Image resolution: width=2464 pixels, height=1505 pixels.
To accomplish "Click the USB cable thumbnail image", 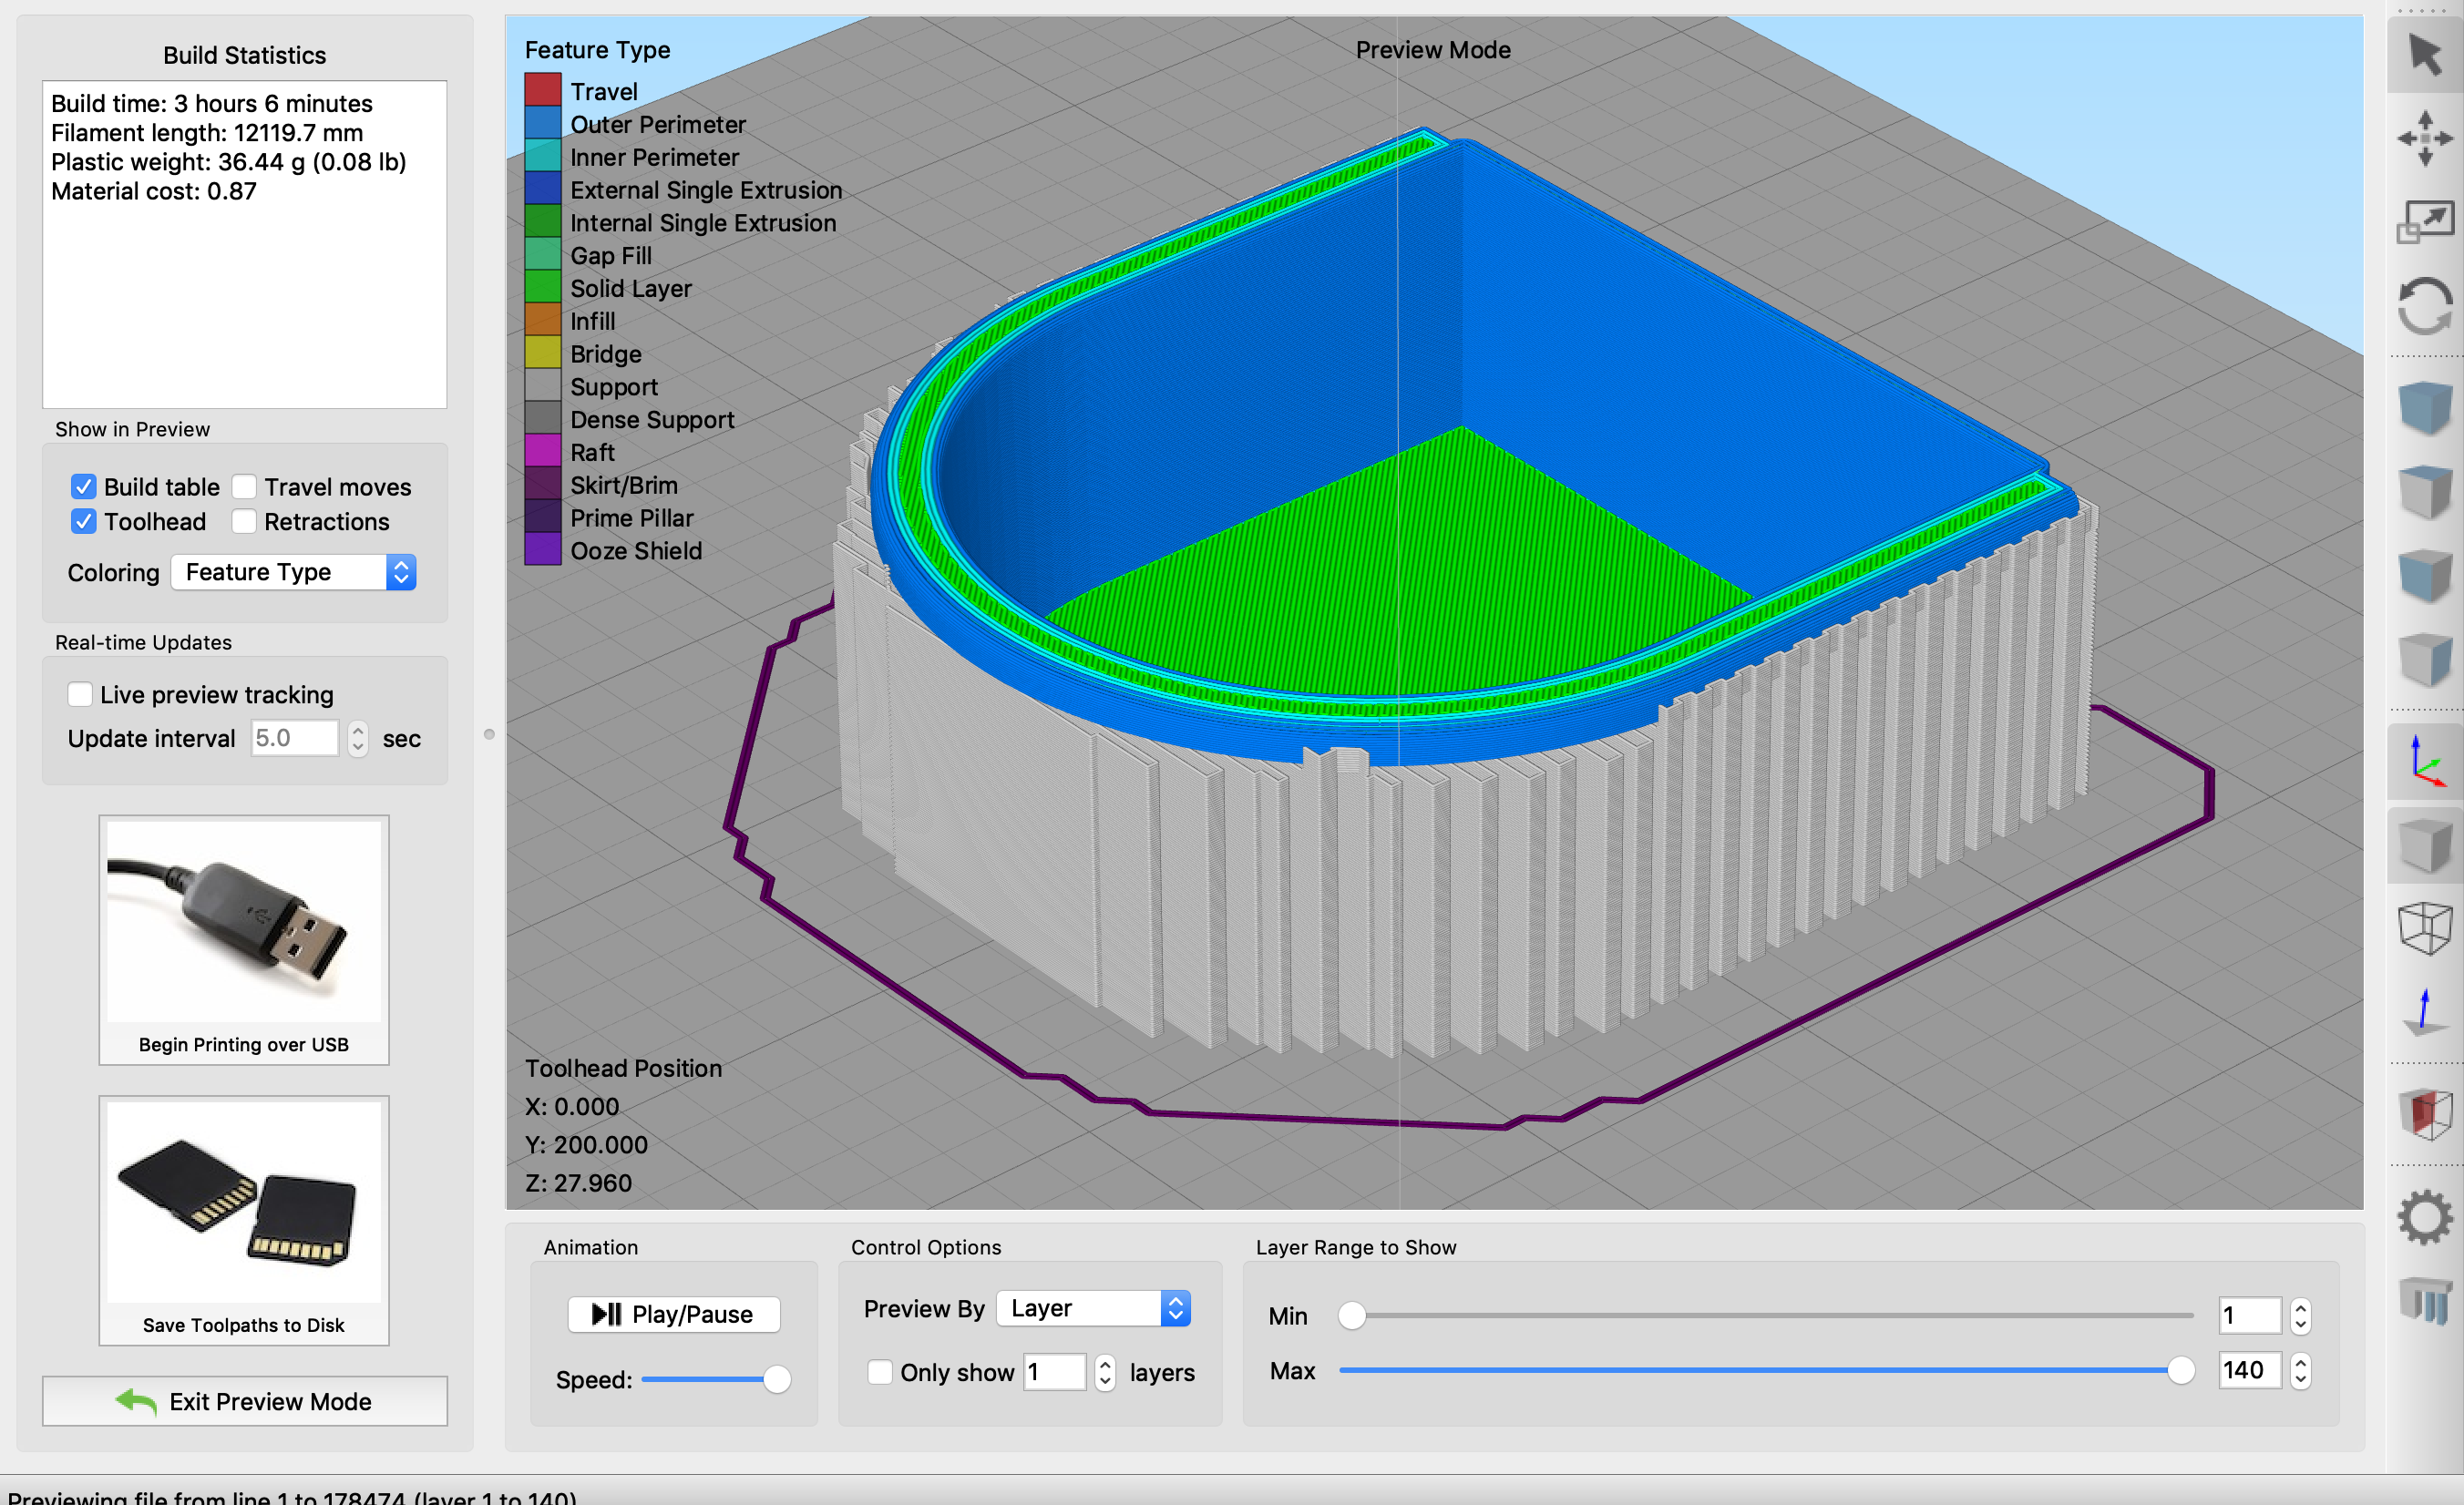I will point(244,921).
